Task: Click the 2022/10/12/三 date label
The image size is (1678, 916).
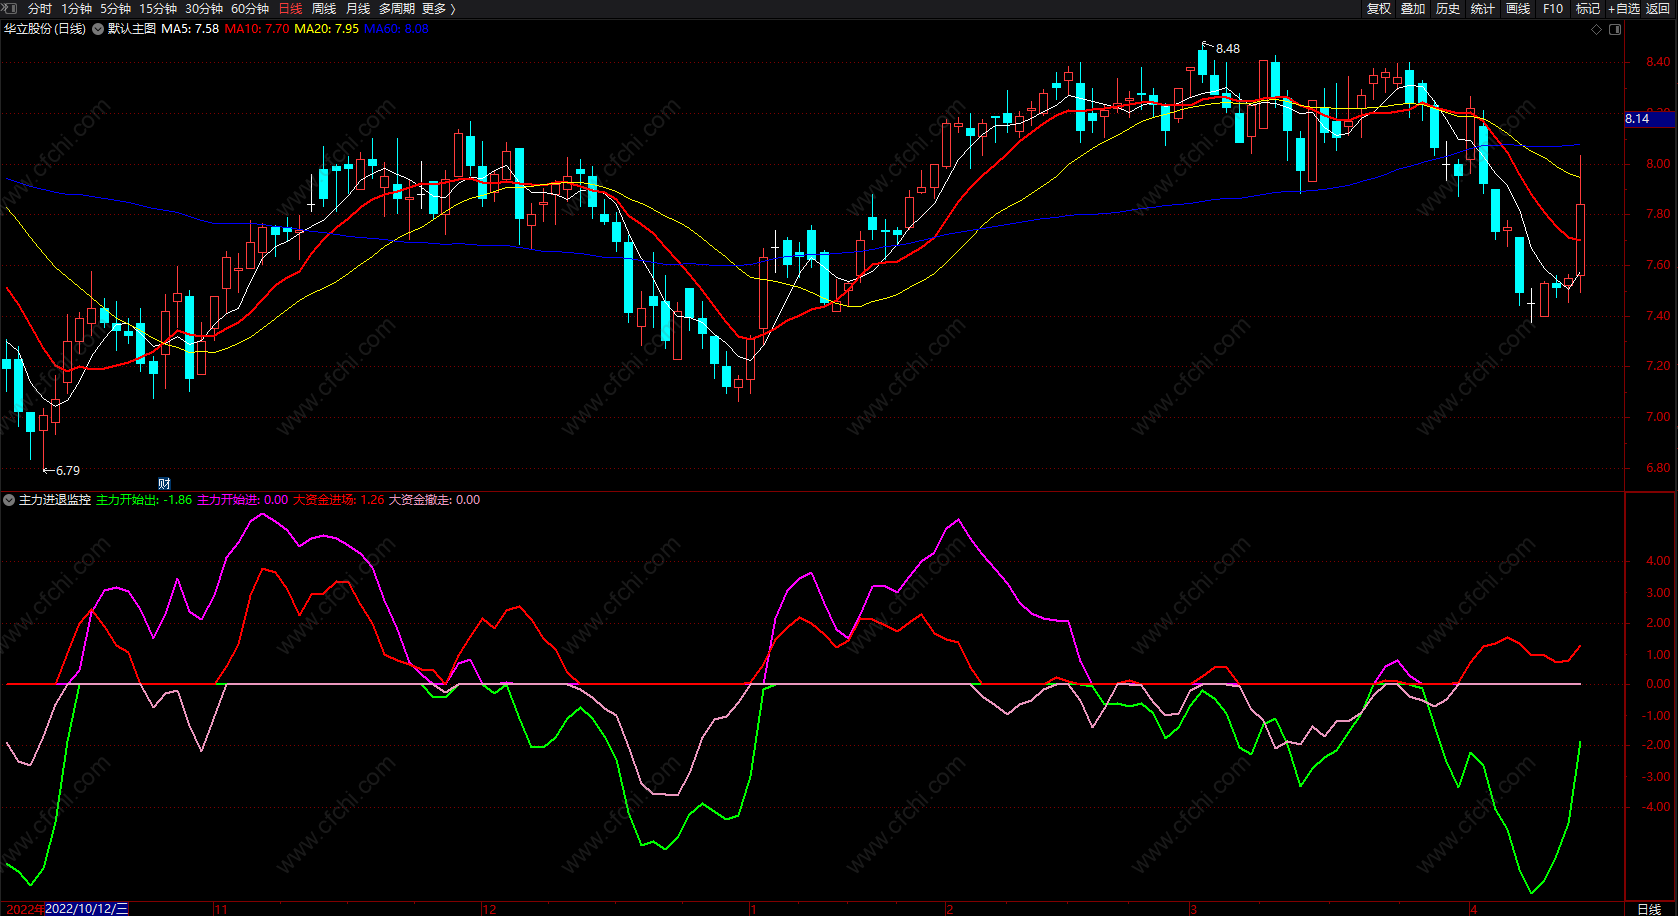Action: (87, 909)
